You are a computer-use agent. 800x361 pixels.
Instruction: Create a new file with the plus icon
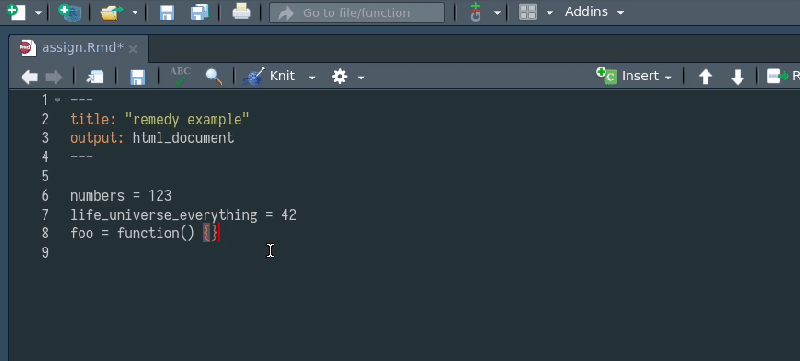tap(16, 12)
